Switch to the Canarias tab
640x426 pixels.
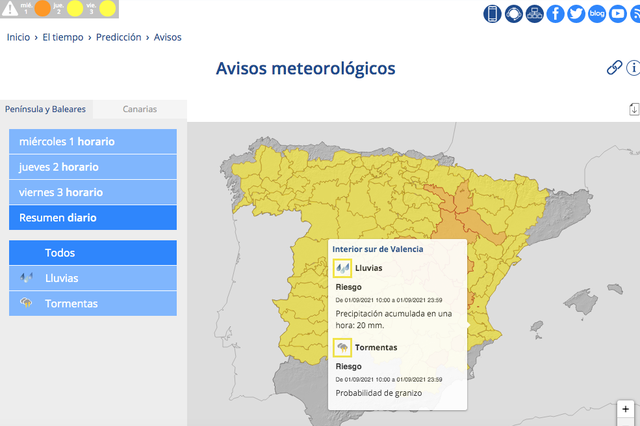140,109
